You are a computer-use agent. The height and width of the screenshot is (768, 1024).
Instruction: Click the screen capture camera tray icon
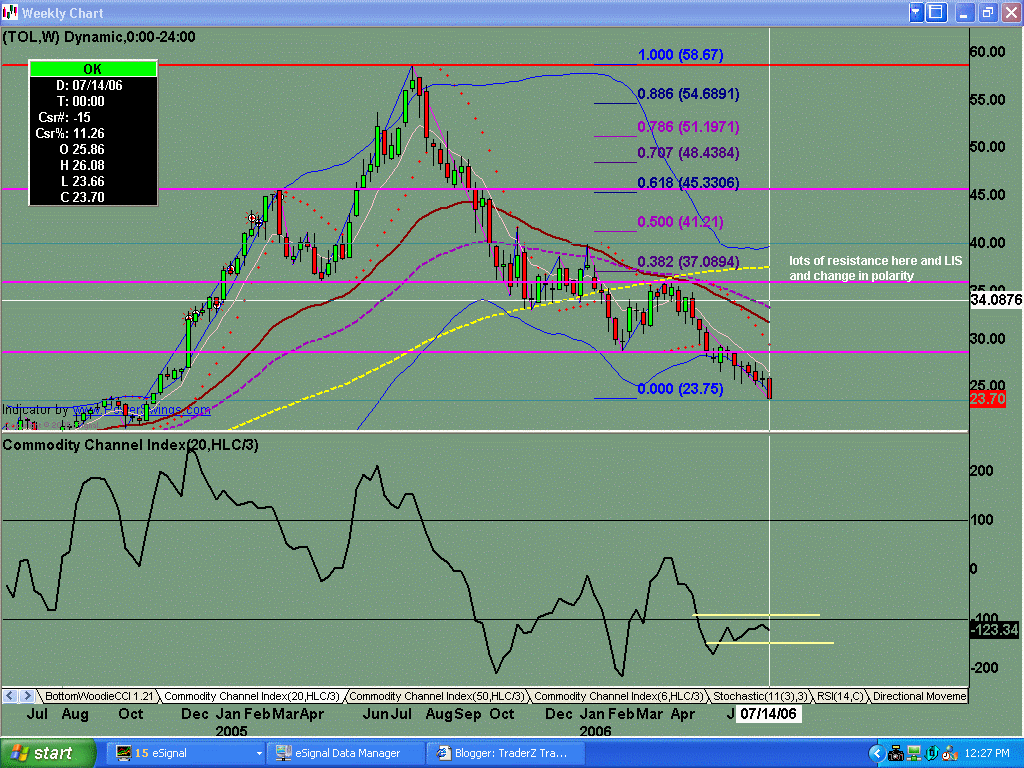pos(896,754)
